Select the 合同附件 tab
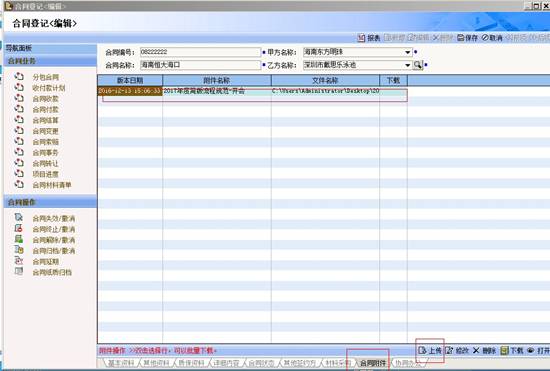Image resolution: width=550 pixels, height=371 pixels. pos(373,363)
